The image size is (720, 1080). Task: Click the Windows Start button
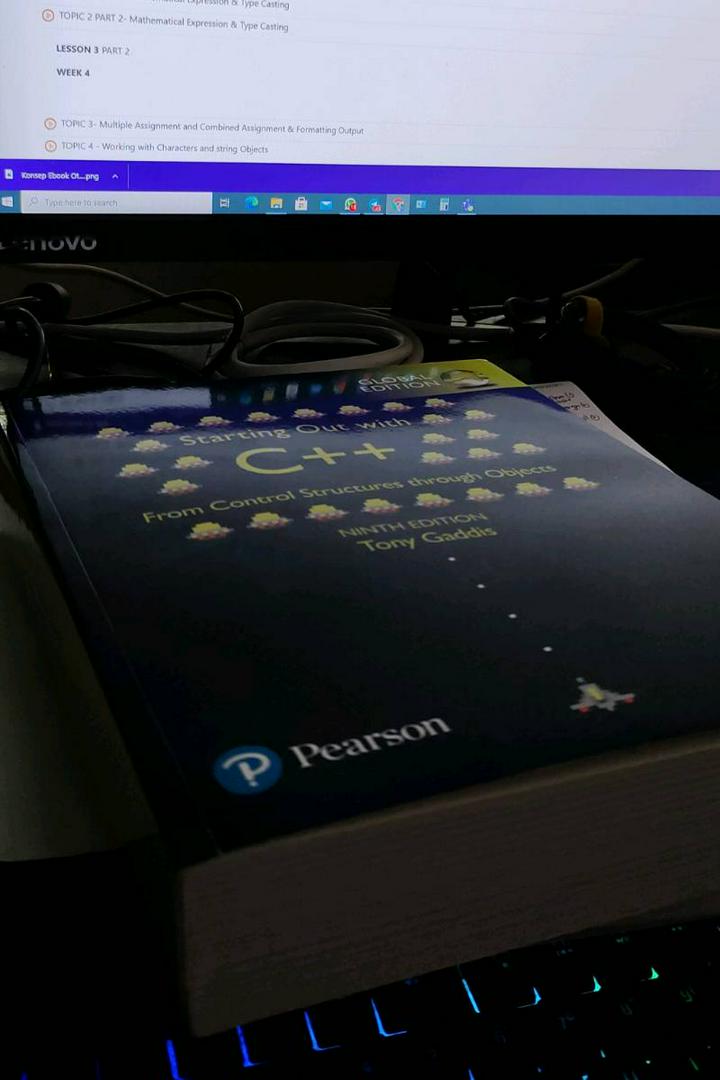click(7, 202)
